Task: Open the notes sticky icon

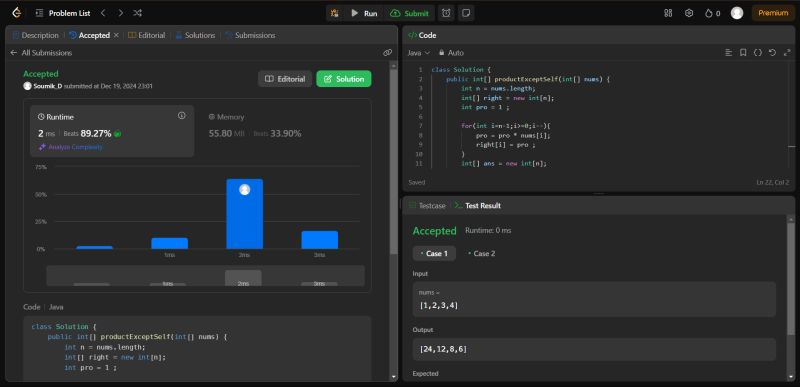Action: pos(465,13)
